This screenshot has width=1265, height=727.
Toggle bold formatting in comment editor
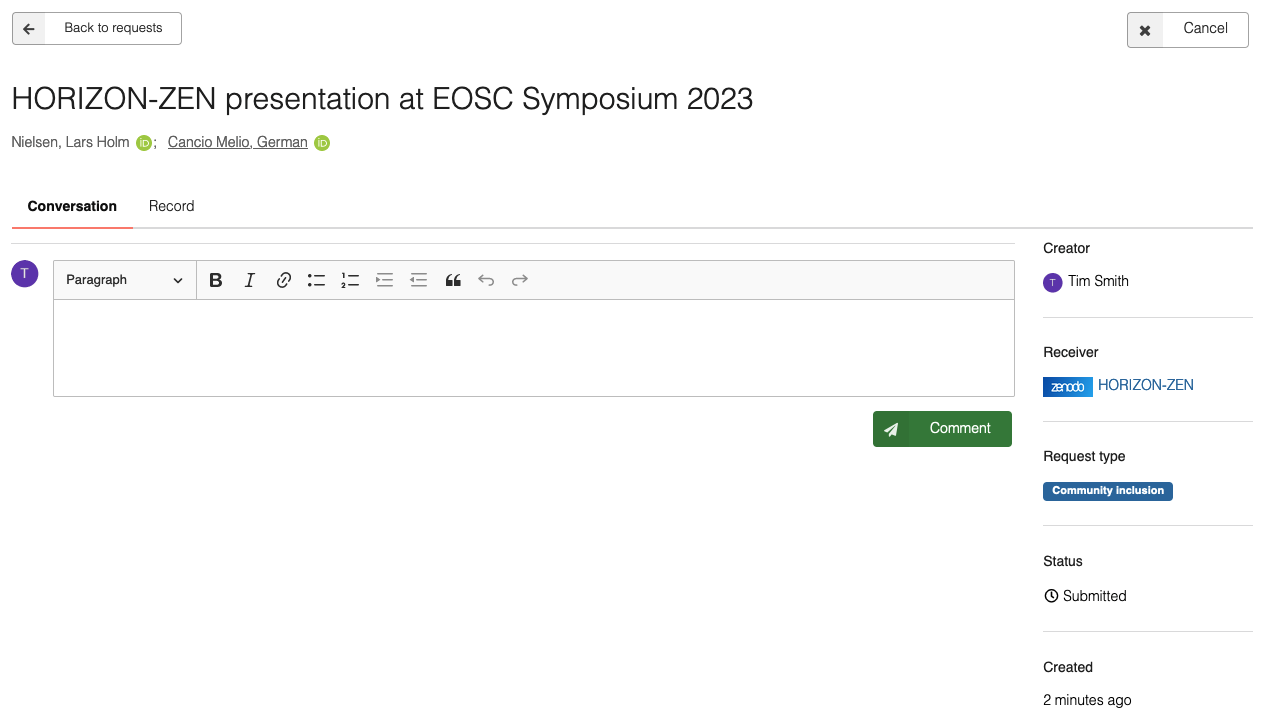click(x=215, y=280)
